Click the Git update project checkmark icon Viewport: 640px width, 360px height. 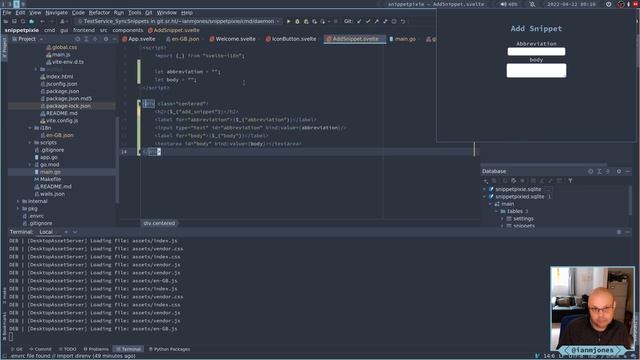pos(359,21)
